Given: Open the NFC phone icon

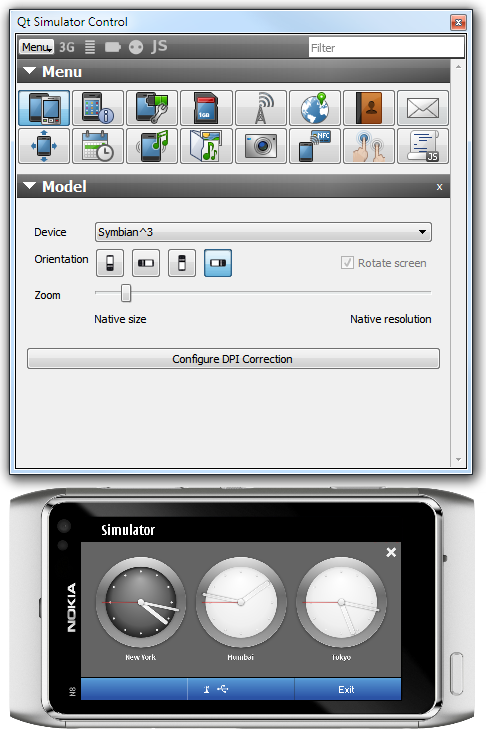Looking at the screenshot, I should (x=315, y=146).
